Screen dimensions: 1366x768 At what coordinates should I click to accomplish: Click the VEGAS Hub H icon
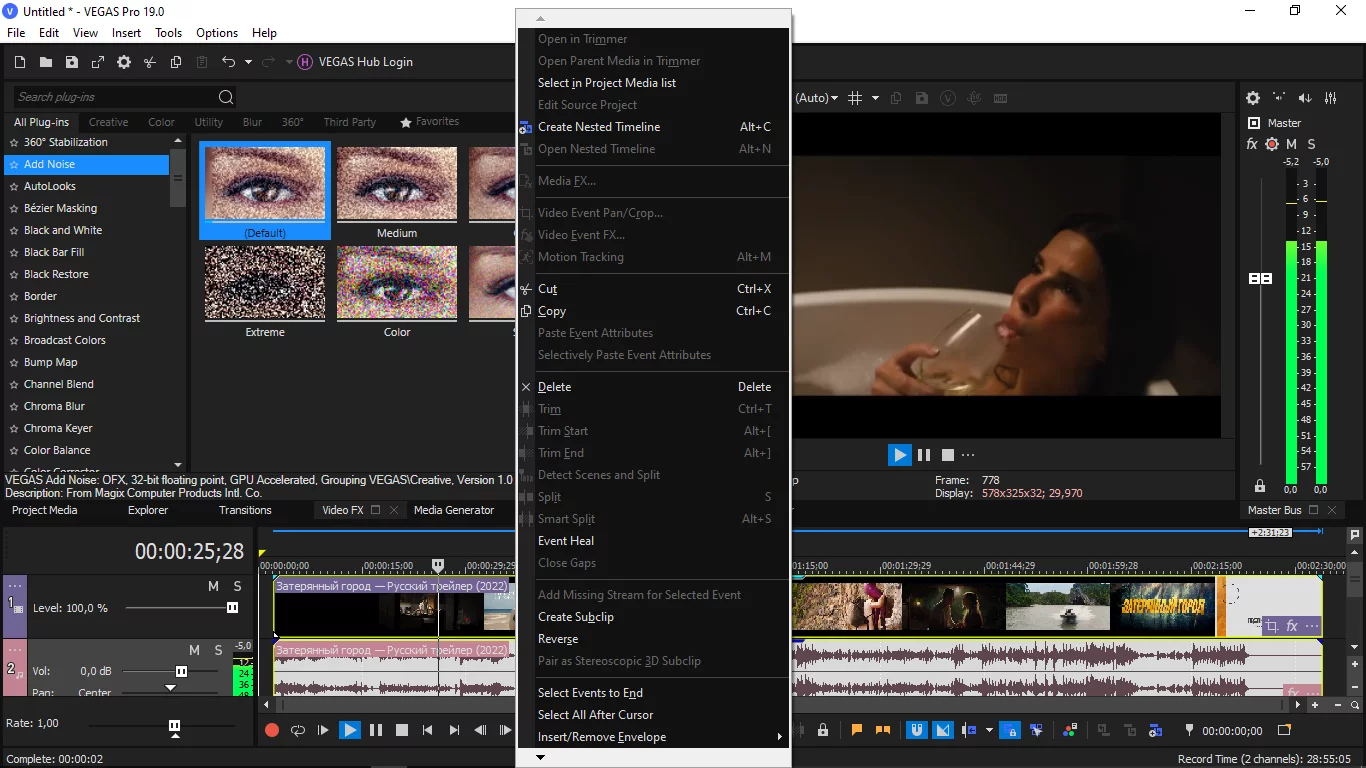[305, 62]
